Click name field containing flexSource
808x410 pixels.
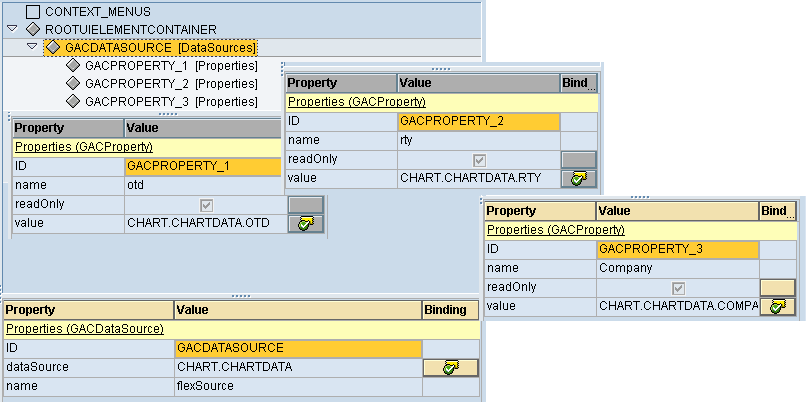(298, 386)
